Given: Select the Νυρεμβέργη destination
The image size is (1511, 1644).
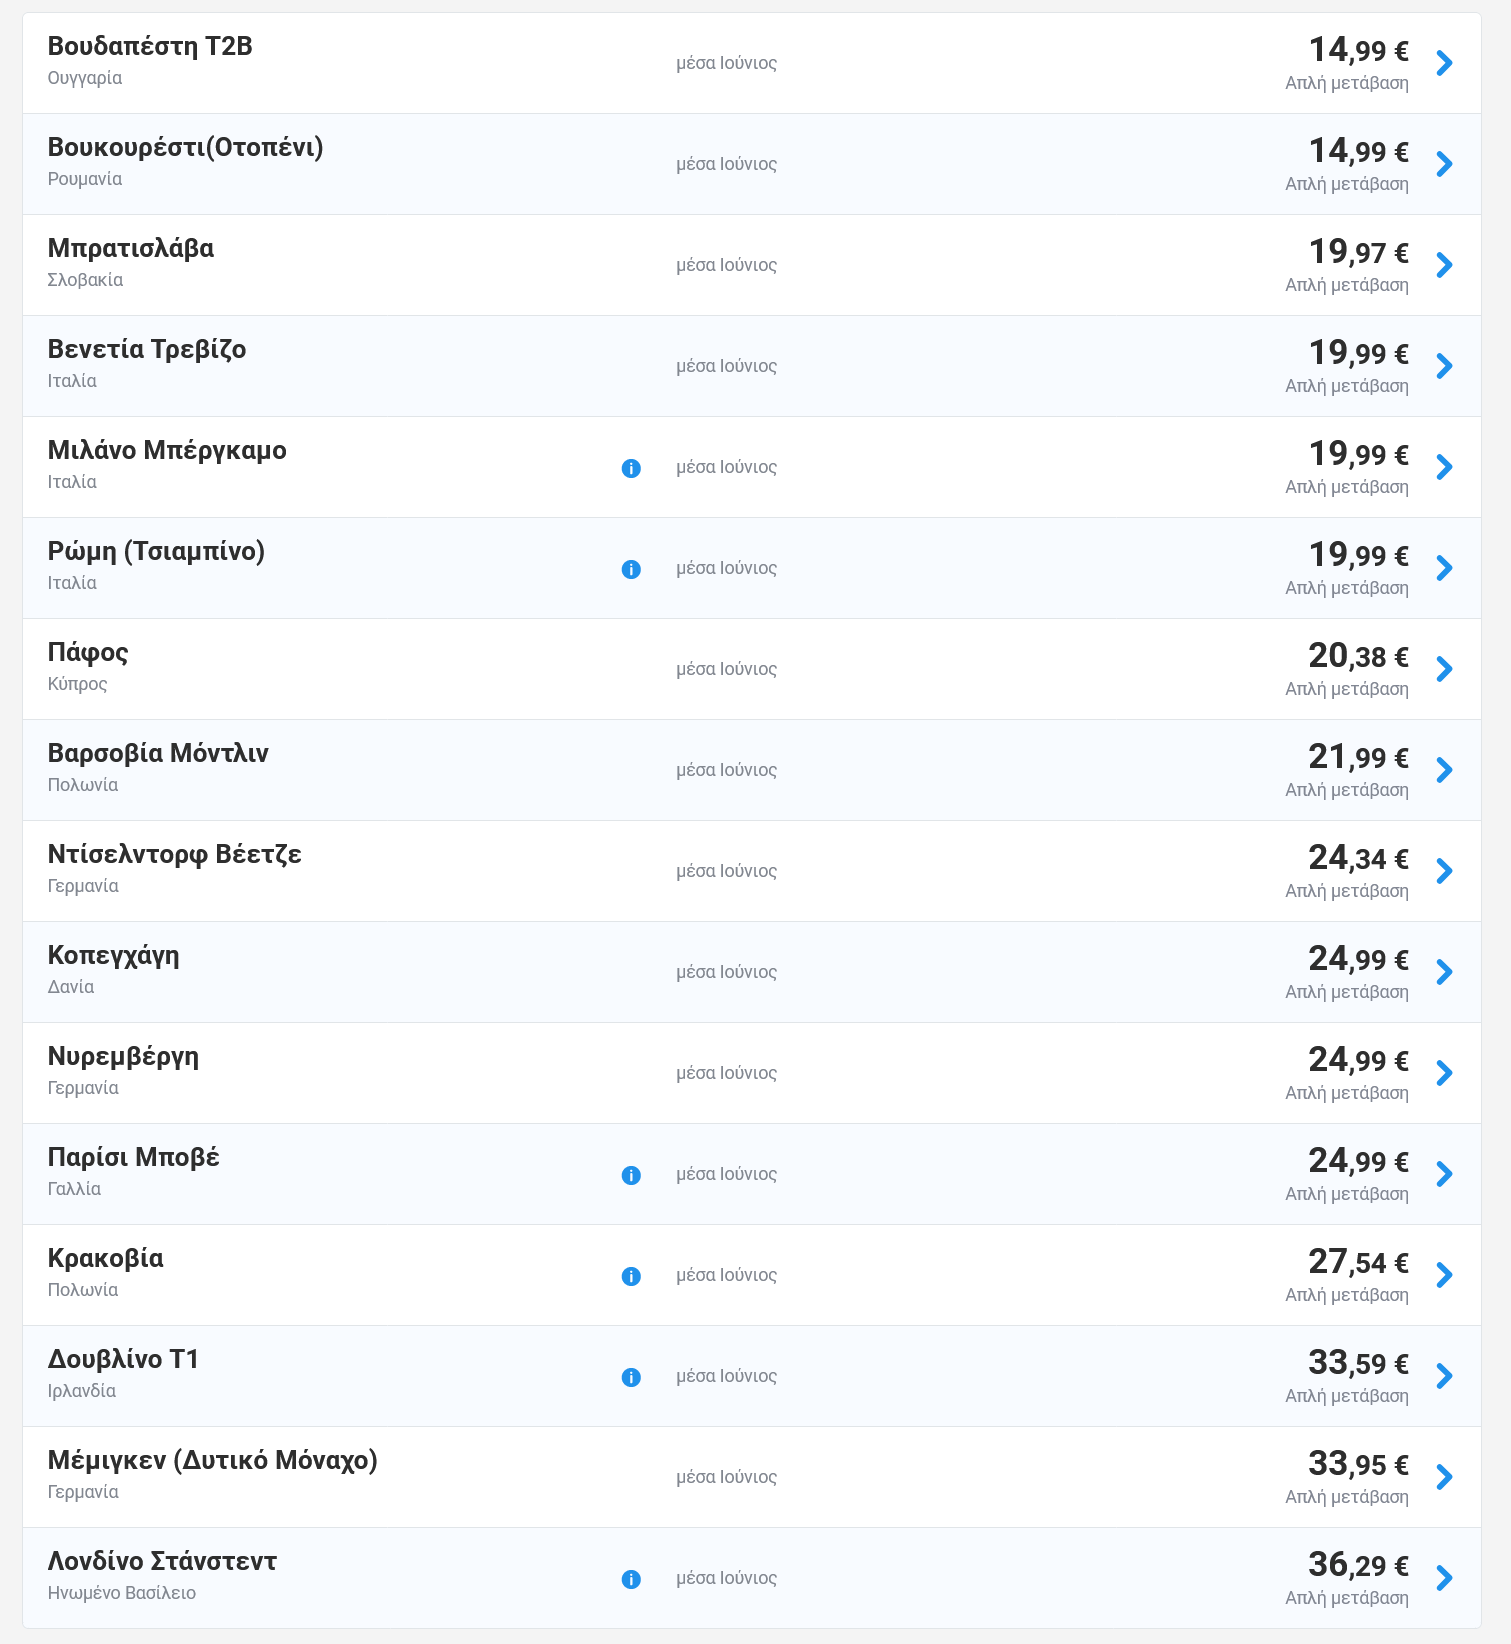Looking at the screenshot, I should pyautogui.click(x=752, y=1073).
